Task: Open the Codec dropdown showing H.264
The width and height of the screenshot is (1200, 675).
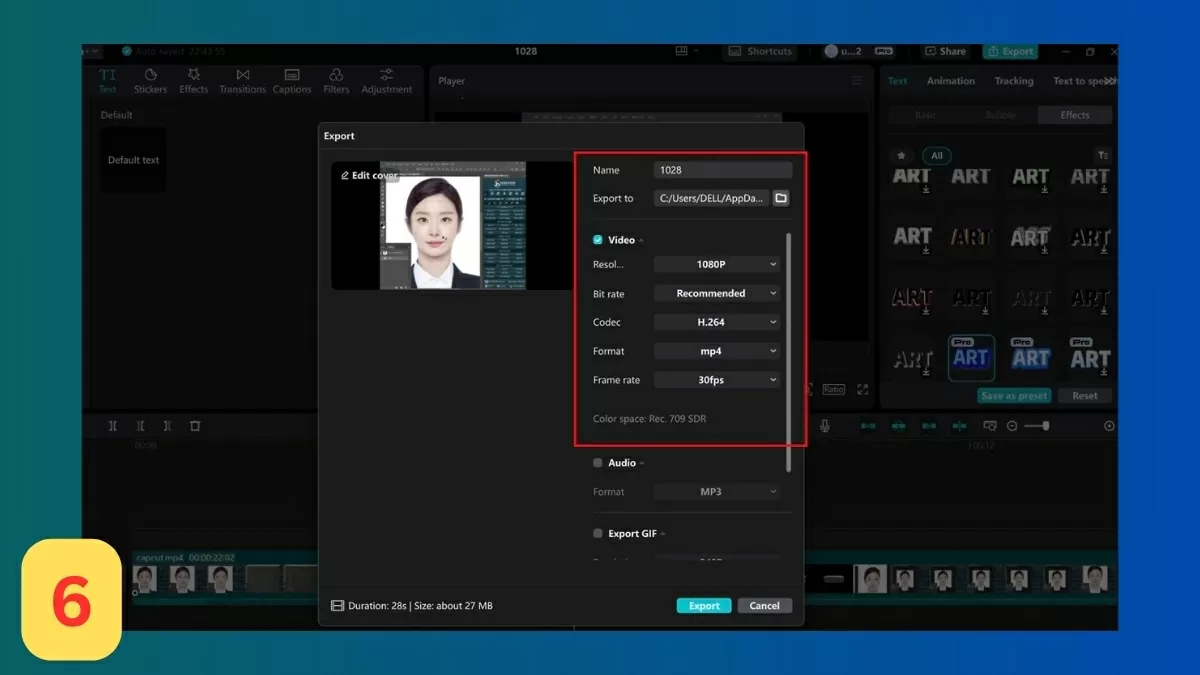Action: pyautogui.click(x=716, y=321)
